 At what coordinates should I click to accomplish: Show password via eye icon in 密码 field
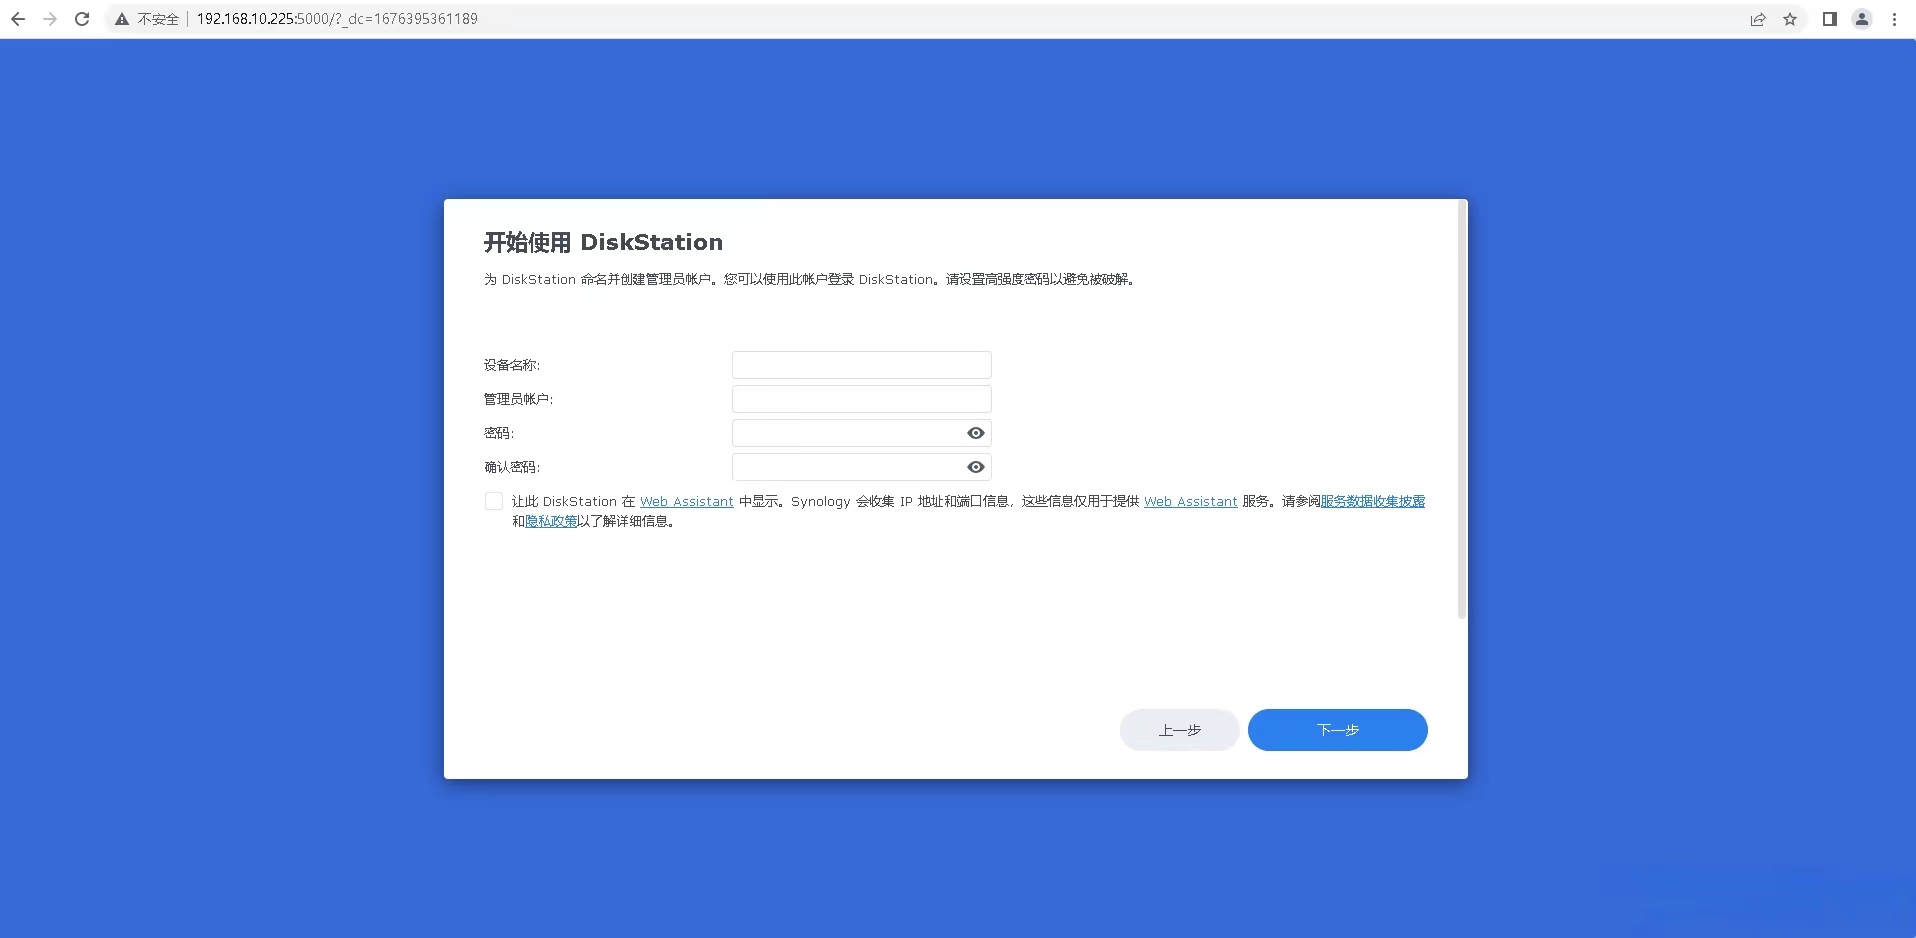coord(976,433)
